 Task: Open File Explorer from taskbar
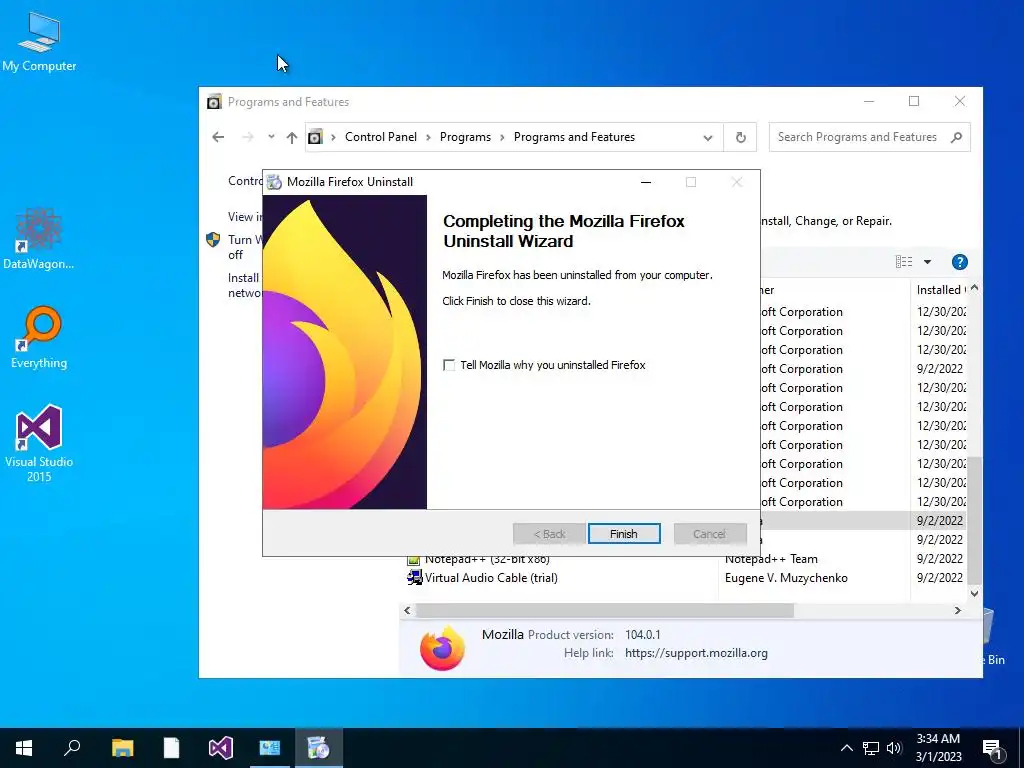pos(122,748)
